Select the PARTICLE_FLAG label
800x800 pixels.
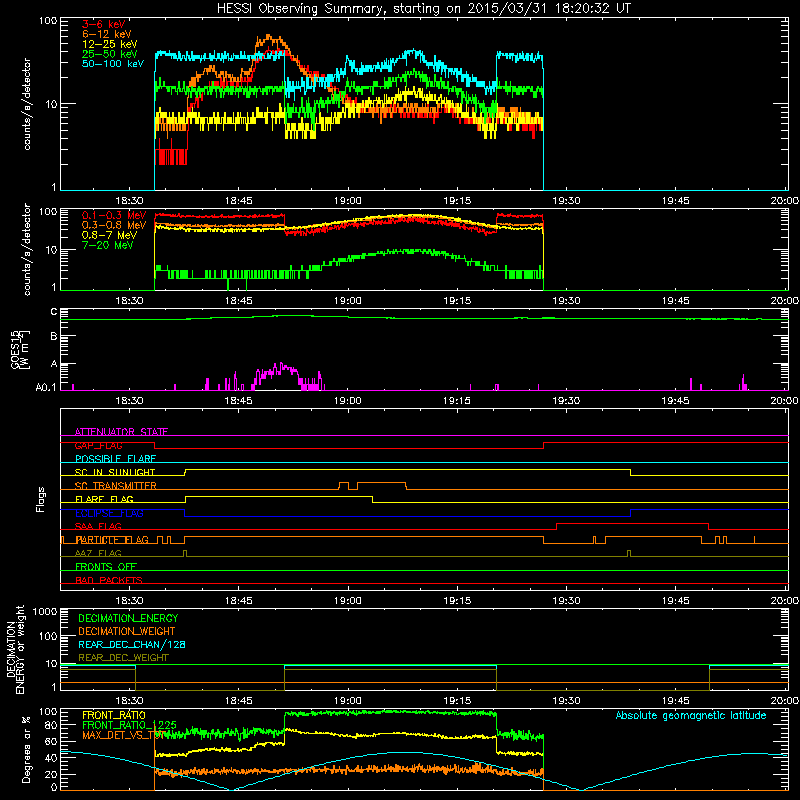click(112, 540)
